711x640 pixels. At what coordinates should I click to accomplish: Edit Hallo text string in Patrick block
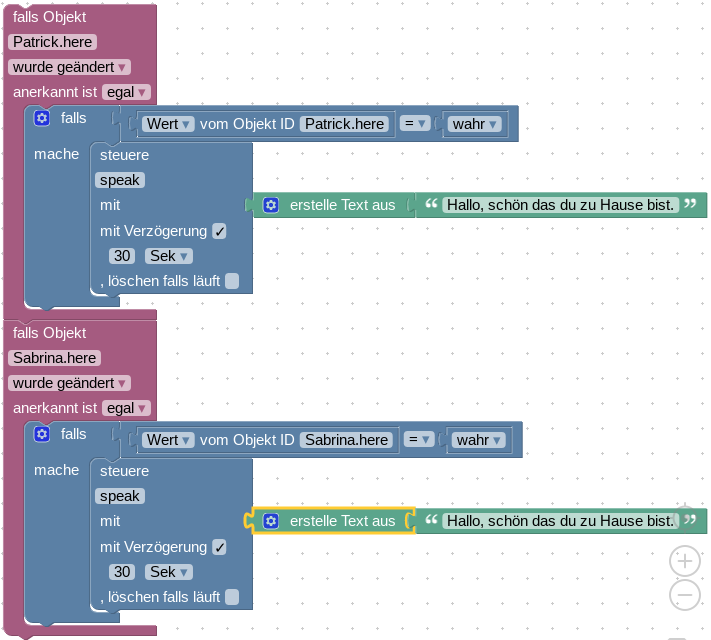click(x=560, y=205)
